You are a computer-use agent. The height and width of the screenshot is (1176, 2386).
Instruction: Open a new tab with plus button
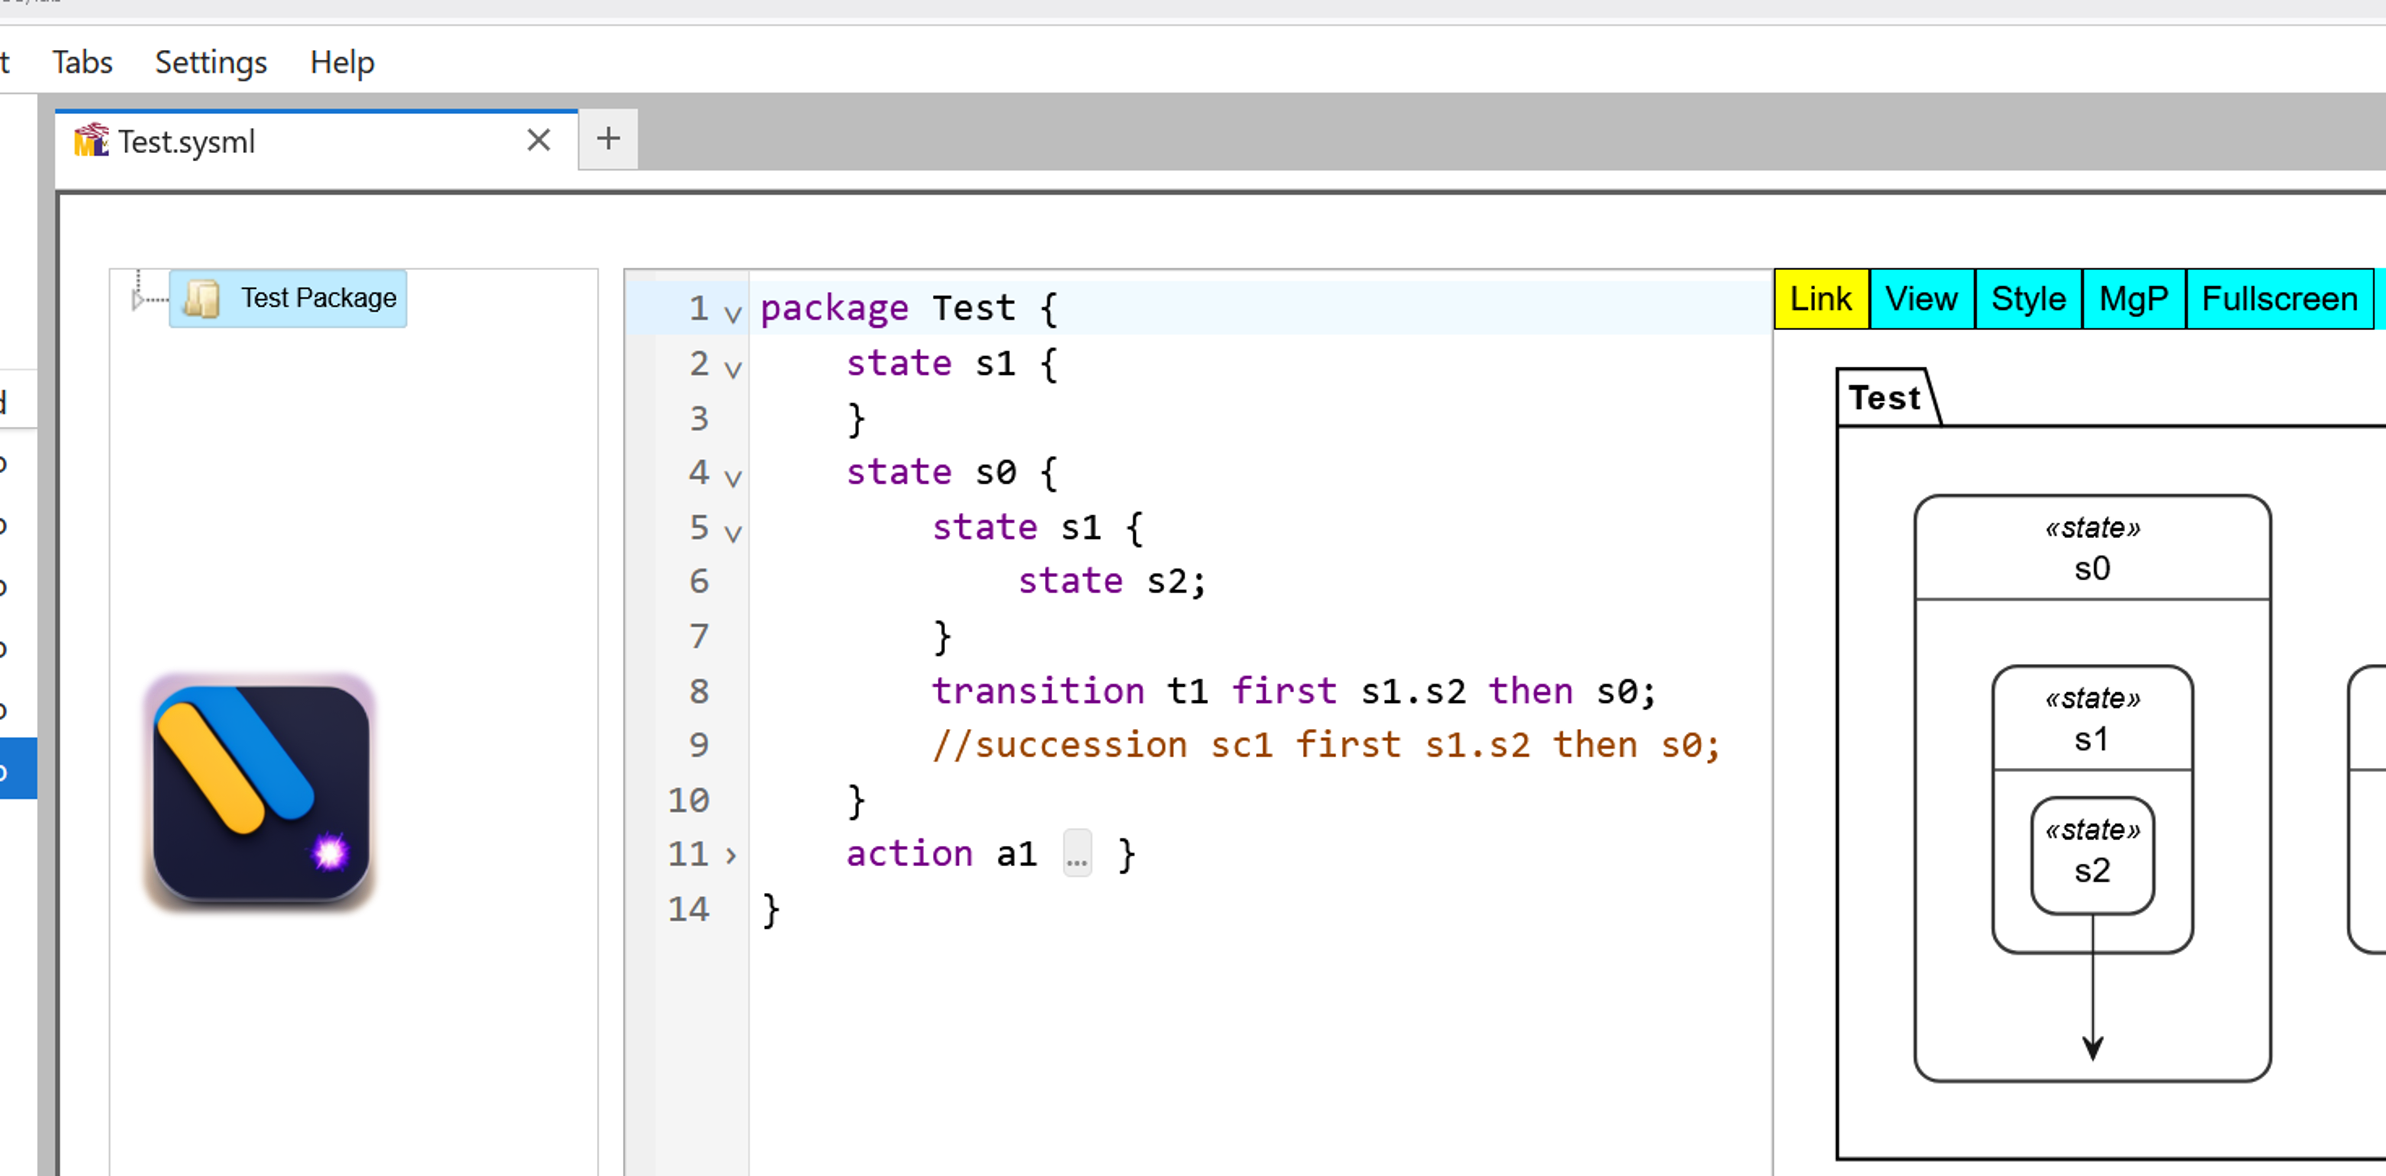tap(608, 139)
